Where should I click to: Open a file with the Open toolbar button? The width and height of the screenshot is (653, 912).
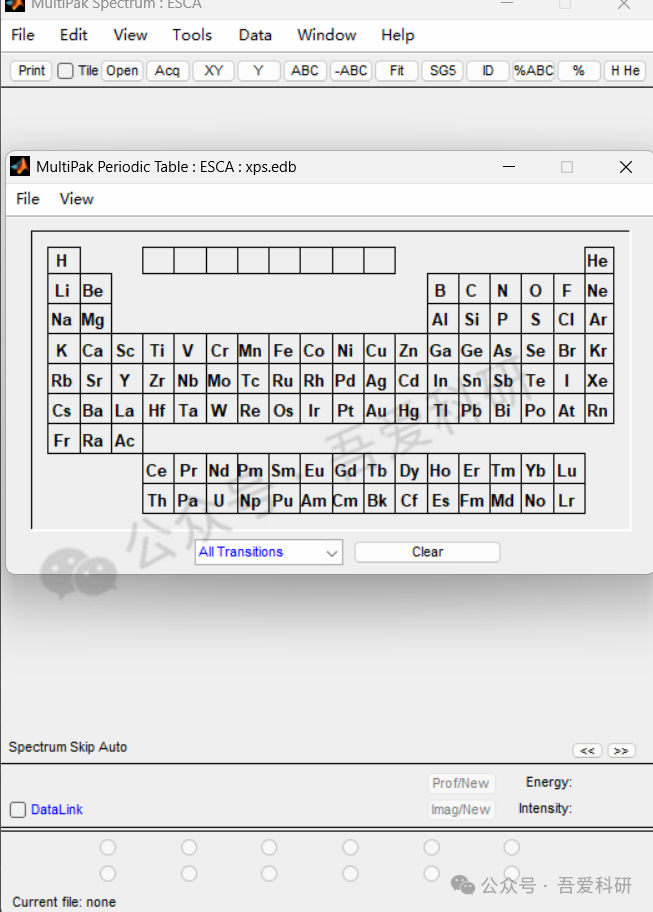click(x=122, y=71)
